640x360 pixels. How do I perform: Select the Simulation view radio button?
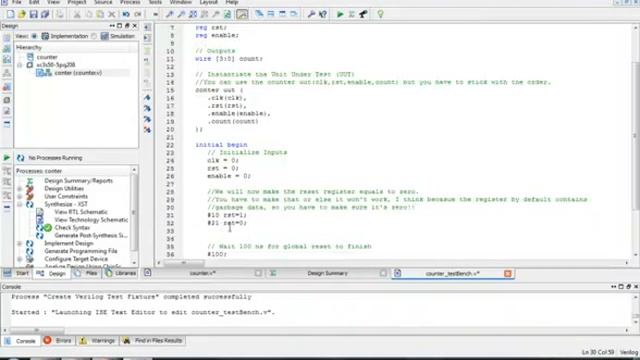94,36
